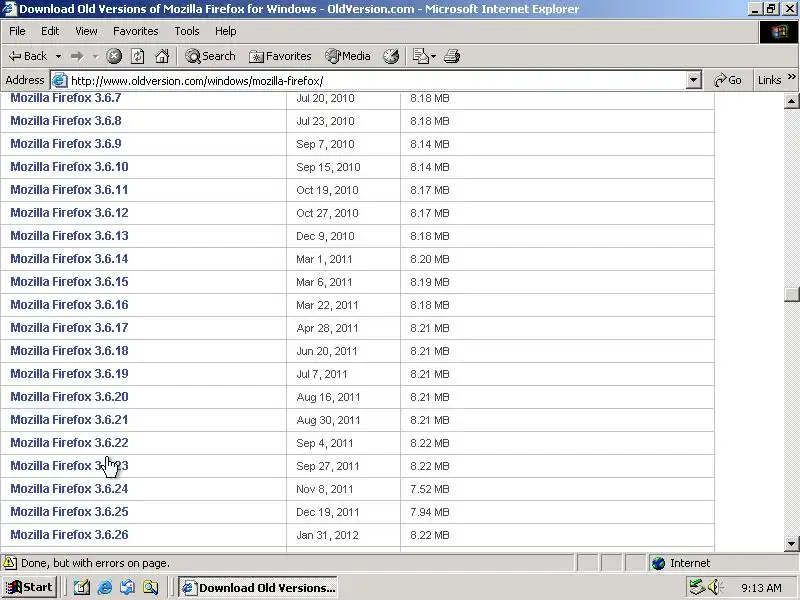
Task: Click the volume speaker tray icon
Action: pyautogui.click(x=715, y=587)
